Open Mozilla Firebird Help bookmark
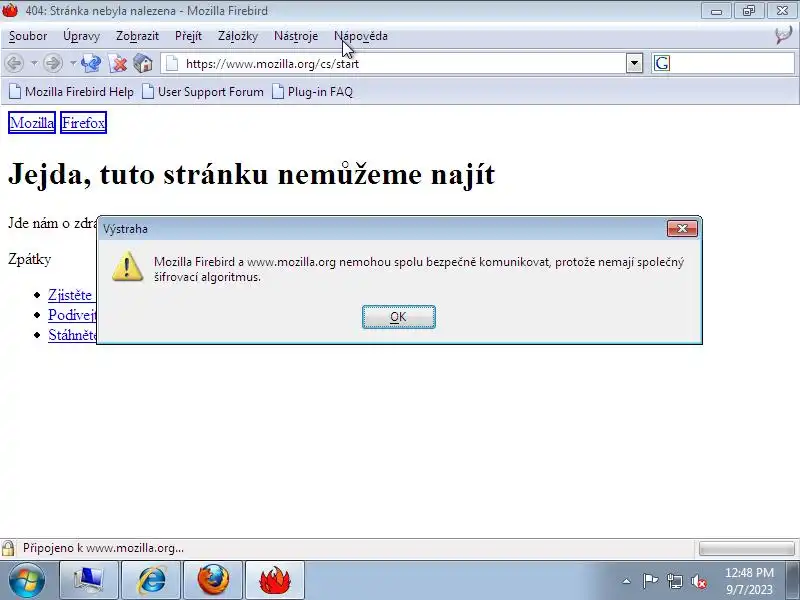The width and height of the screenshot is (800, 600). [x=72, y=92]
